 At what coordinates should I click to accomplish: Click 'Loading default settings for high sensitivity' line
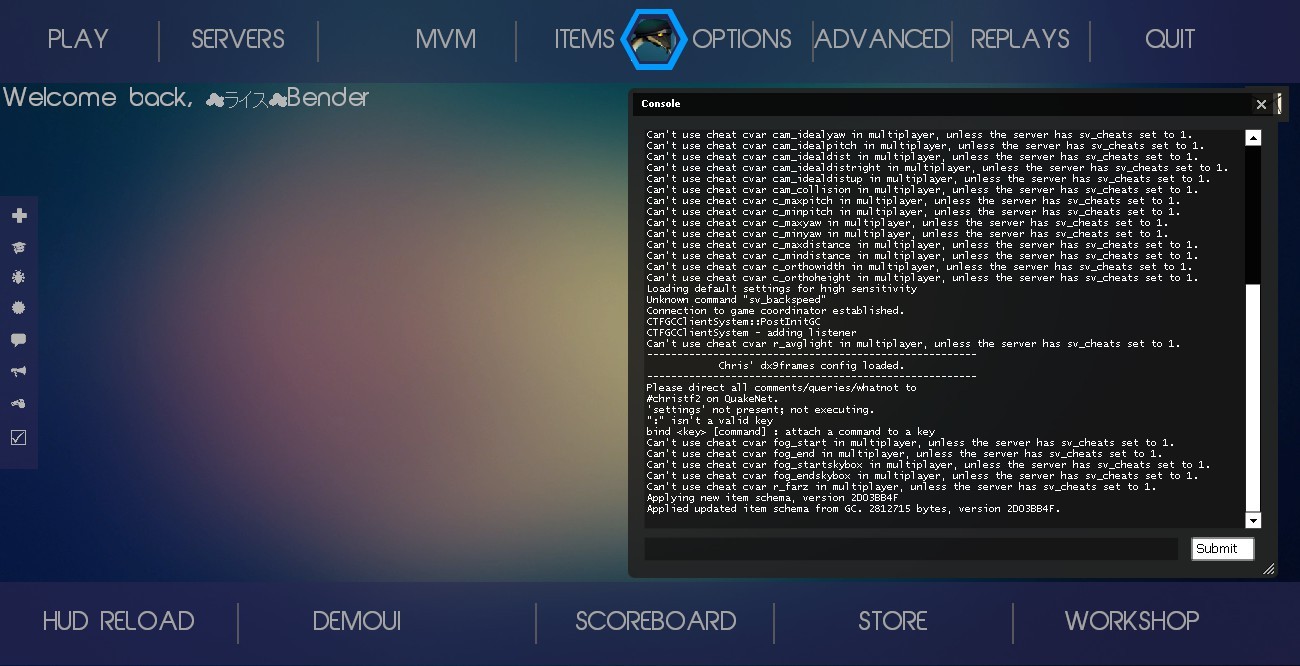coord(781,289)
